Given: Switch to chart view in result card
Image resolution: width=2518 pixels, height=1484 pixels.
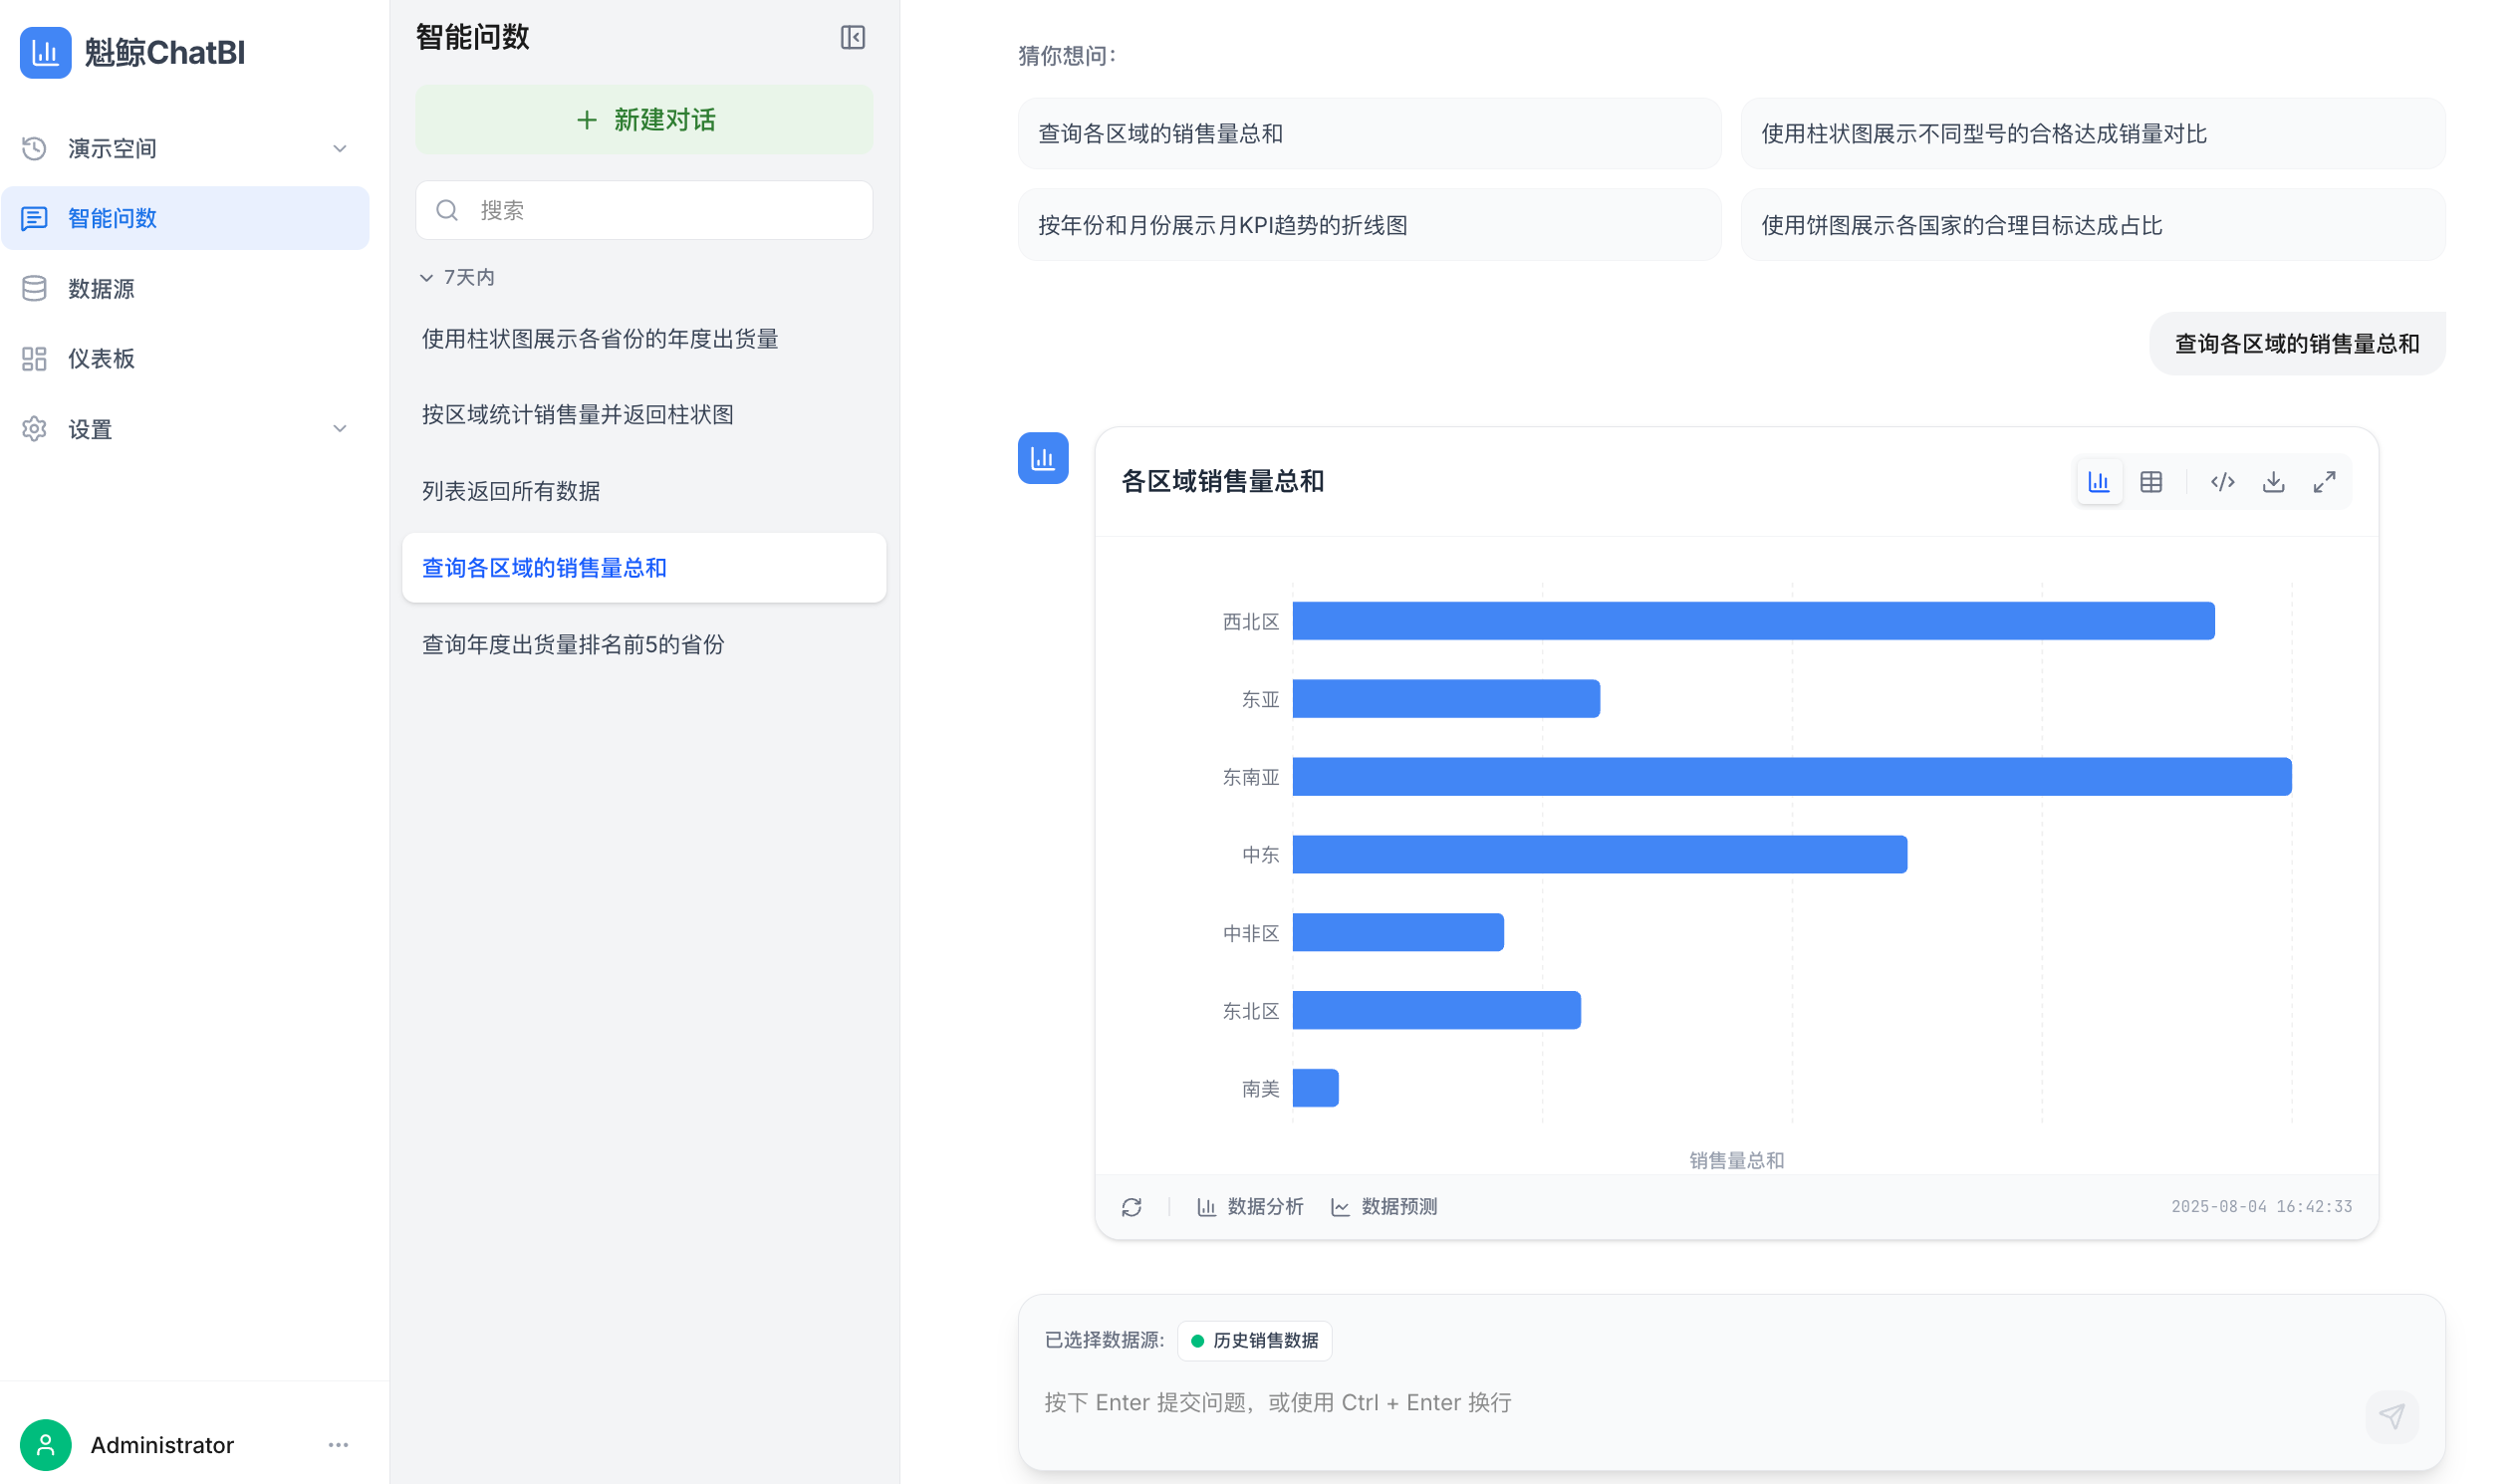Looking at the screenshot, I should [x=2099, y=482].
